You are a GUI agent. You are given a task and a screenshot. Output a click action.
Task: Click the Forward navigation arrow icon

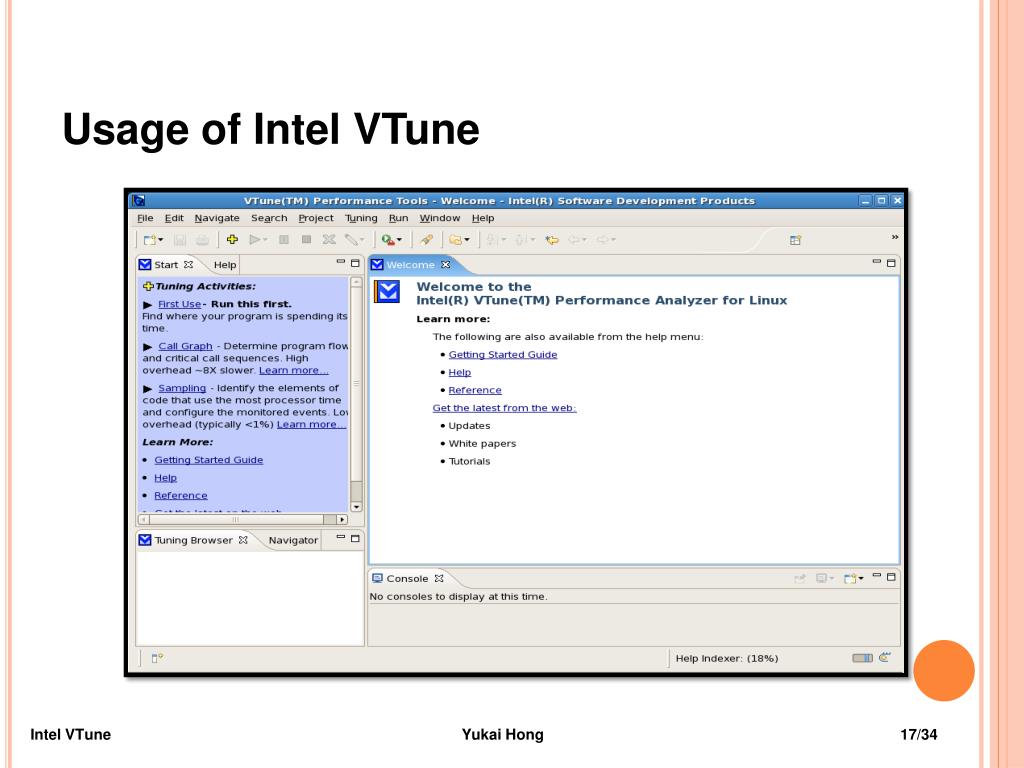click(x=603, y=240)
